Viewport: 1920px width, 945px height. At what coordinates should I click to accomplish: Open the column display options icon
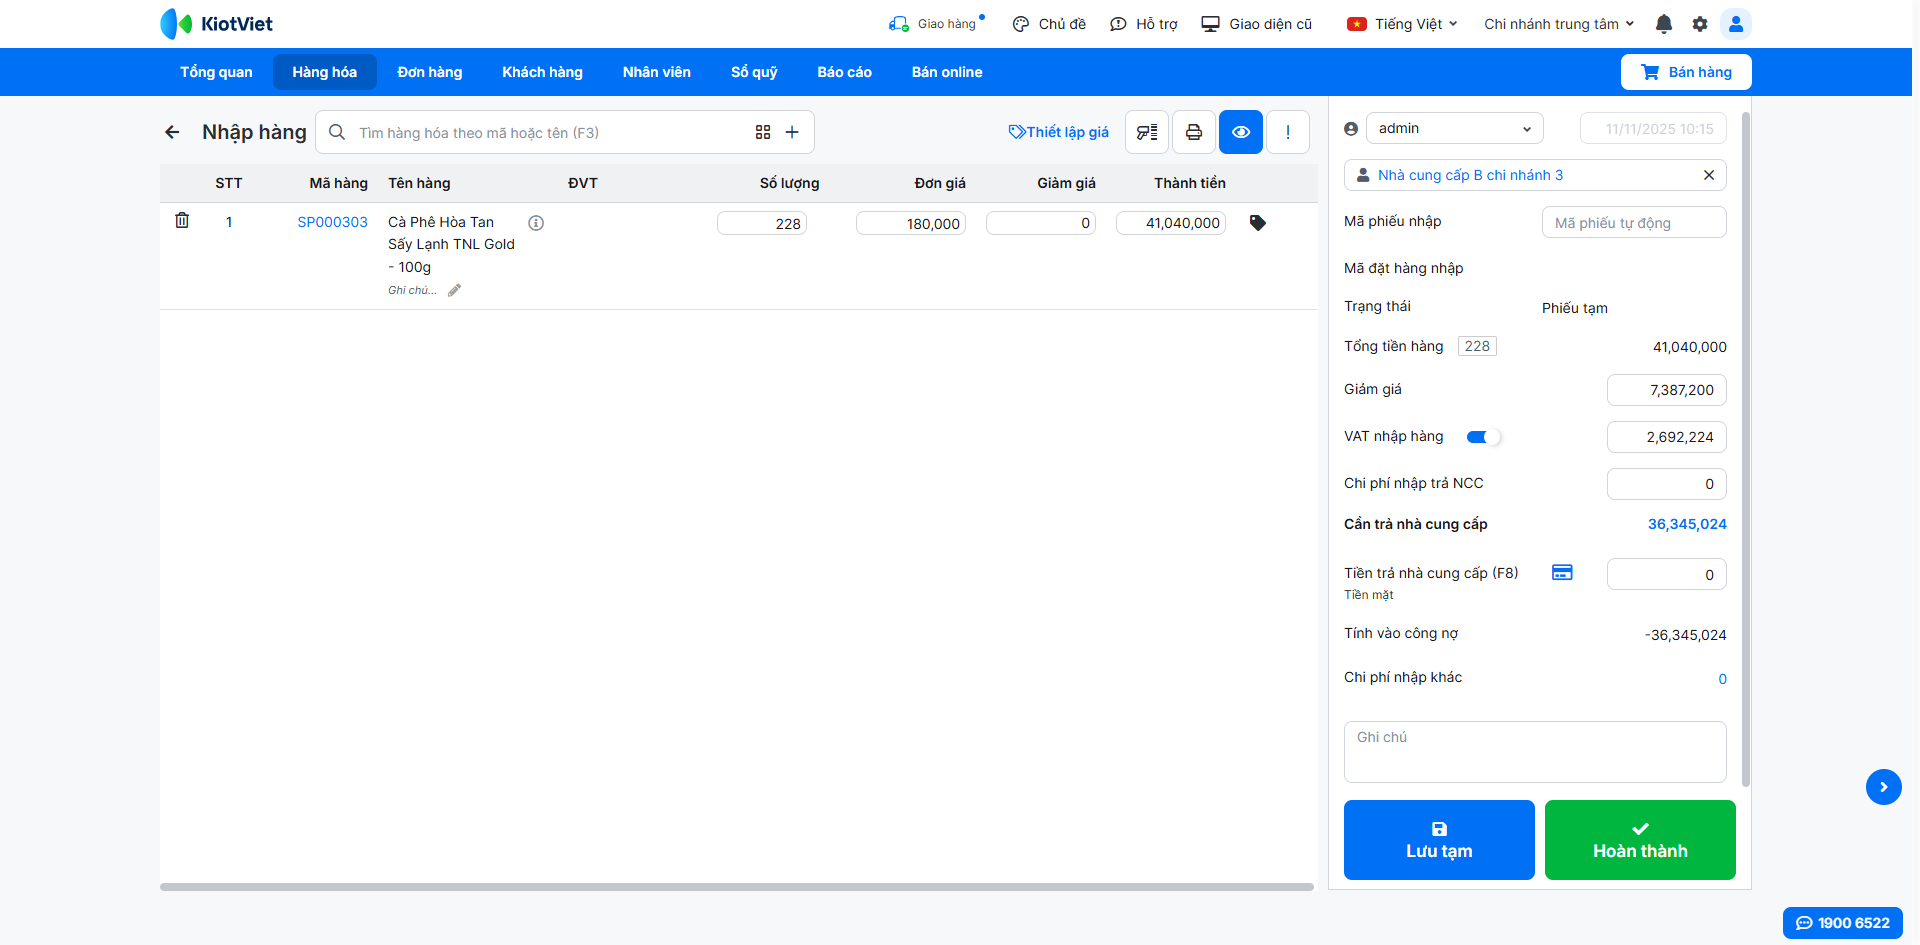[x=1147, y=132]
